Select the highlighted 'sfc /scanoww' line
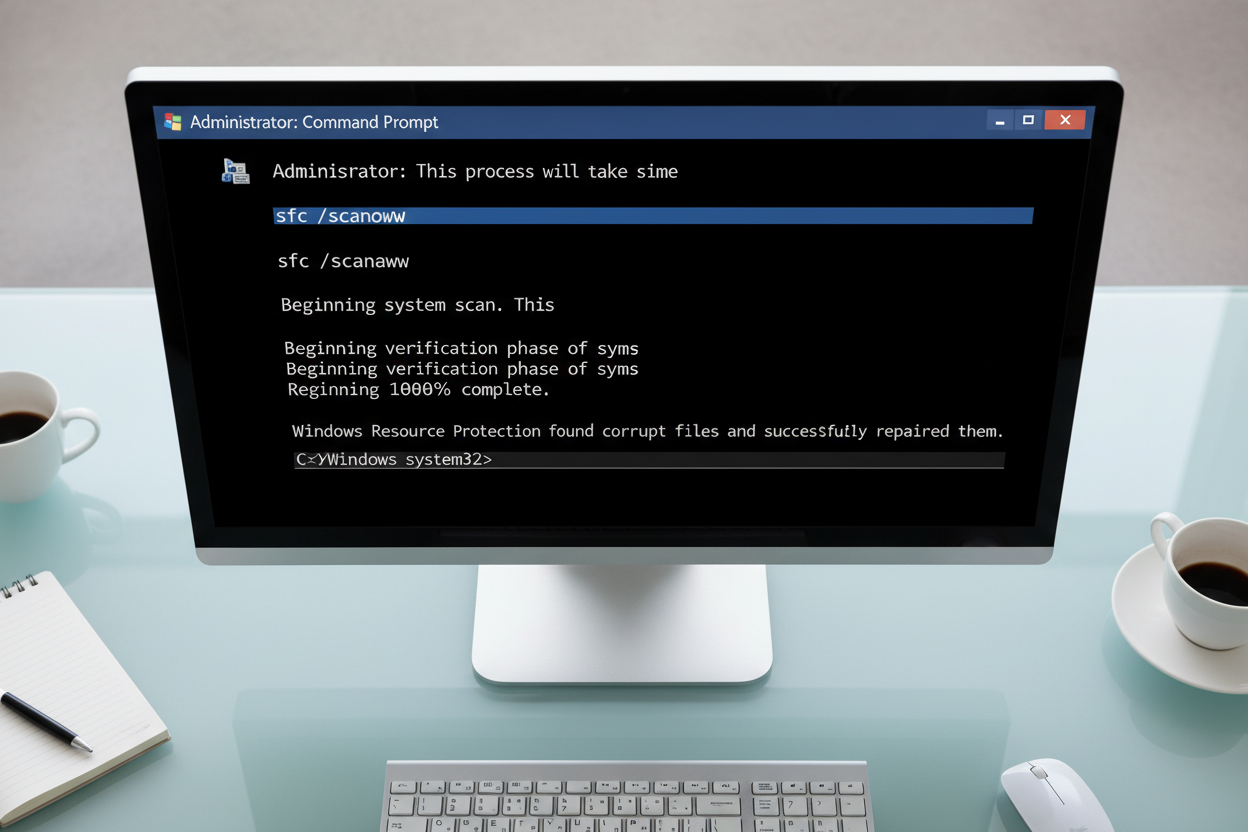Viewport: 1248px width, 832px height. tap(340, 216)
